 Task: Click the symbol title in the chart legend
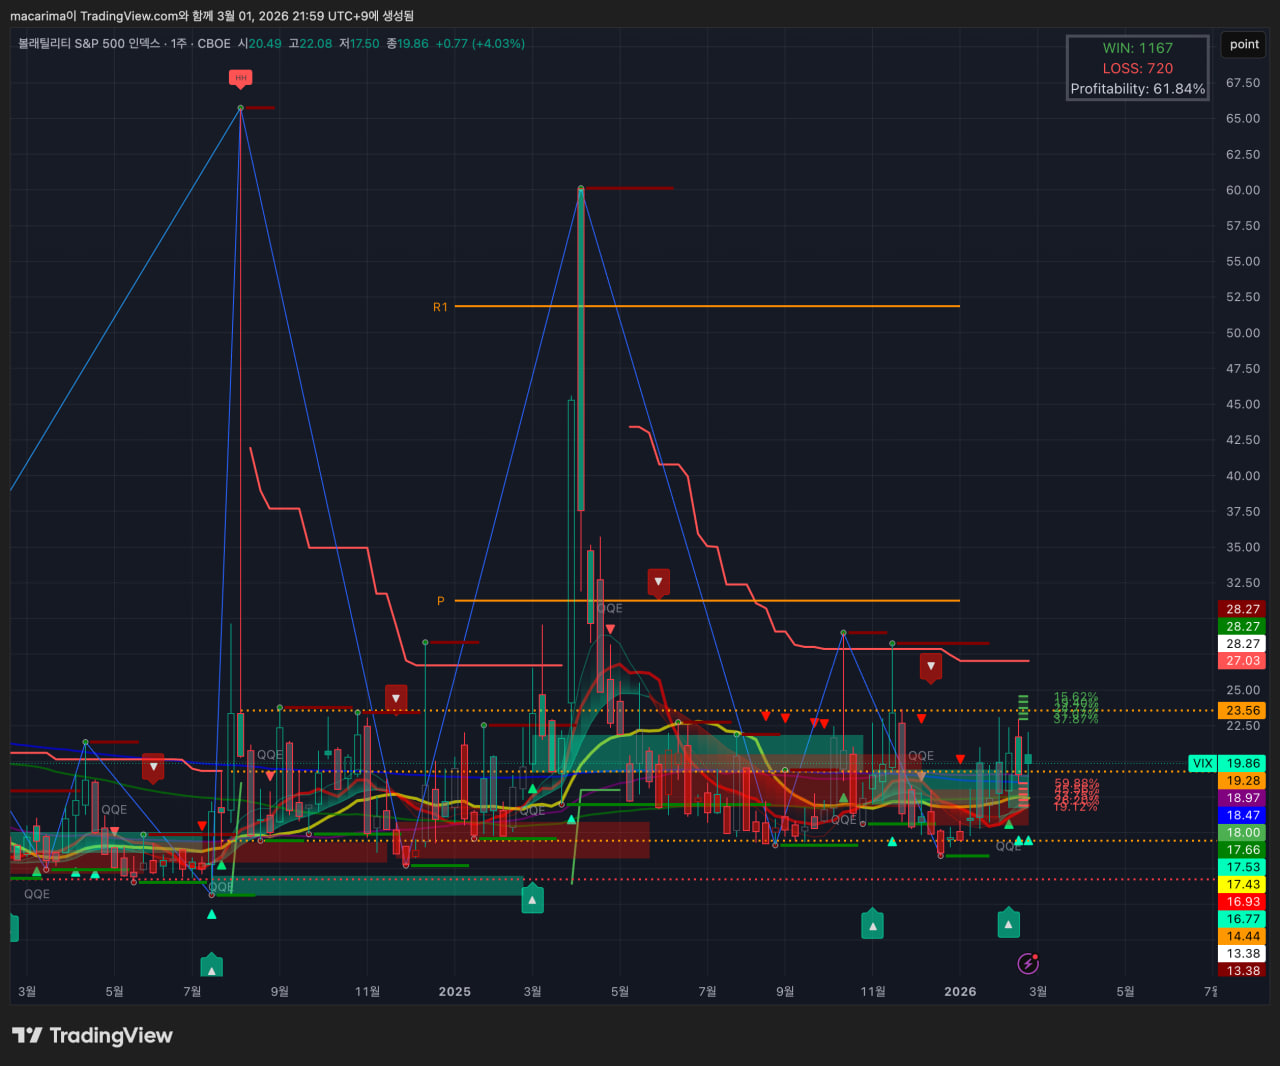click(90, 44)
